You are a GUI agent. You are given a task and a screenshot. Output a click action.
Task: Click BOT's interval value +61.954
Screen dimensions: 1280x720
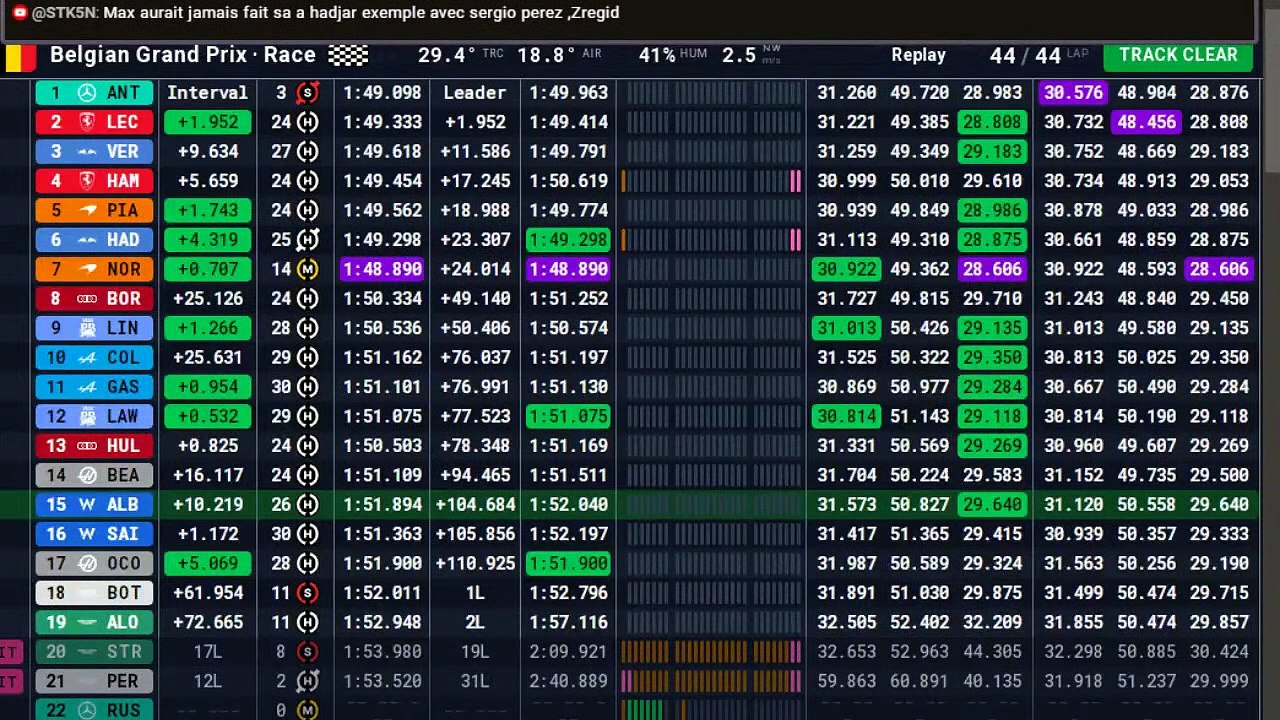(208, 593)
